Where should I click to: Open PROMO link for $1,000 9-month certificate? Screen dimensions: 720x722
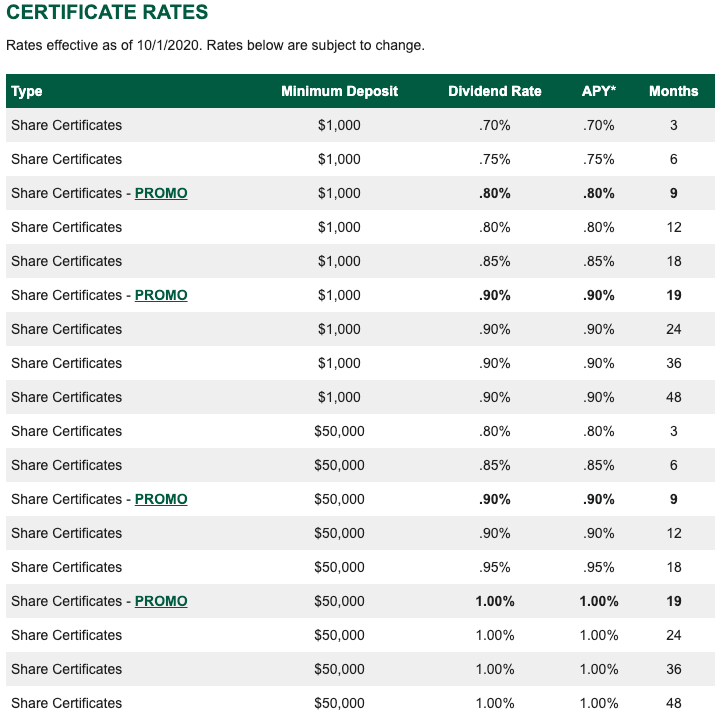pyautogui.click(x=161, y=193)
